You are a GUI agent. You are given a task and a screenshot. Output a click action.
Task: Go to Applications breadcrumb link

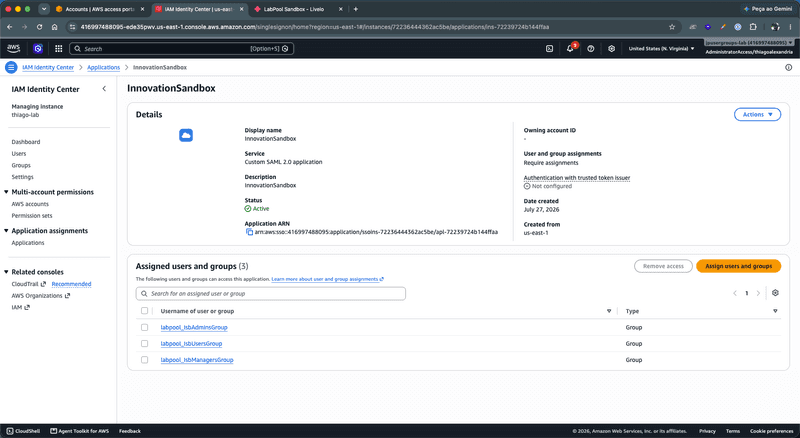pyautogui.click(x=104, y=67)
